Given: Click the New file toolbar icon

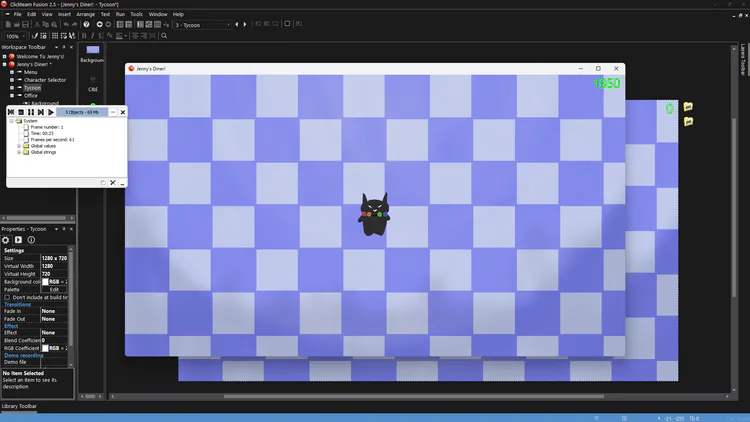Looking at the screenshot, I should coord(8,24).
